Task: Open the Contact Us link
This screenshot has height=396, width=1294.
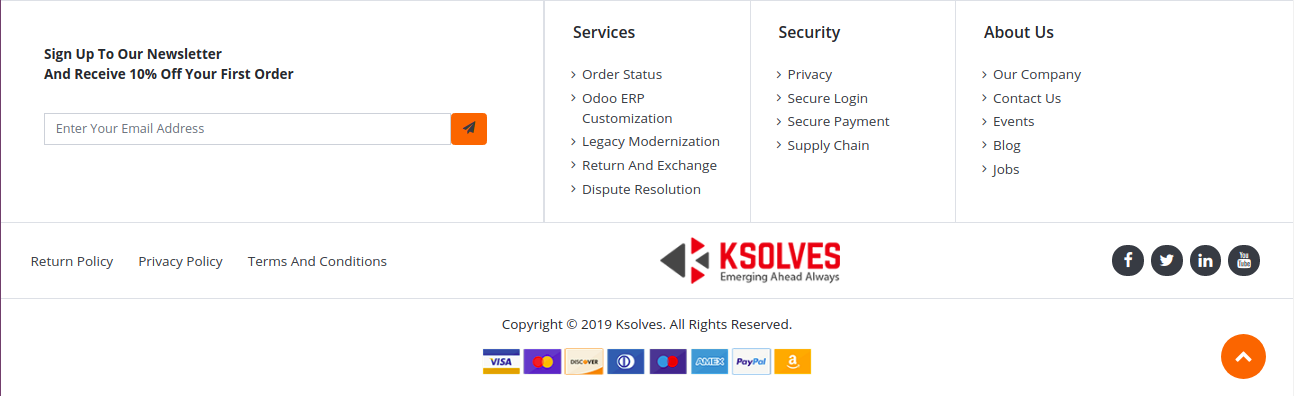Action: point(1027,98)
